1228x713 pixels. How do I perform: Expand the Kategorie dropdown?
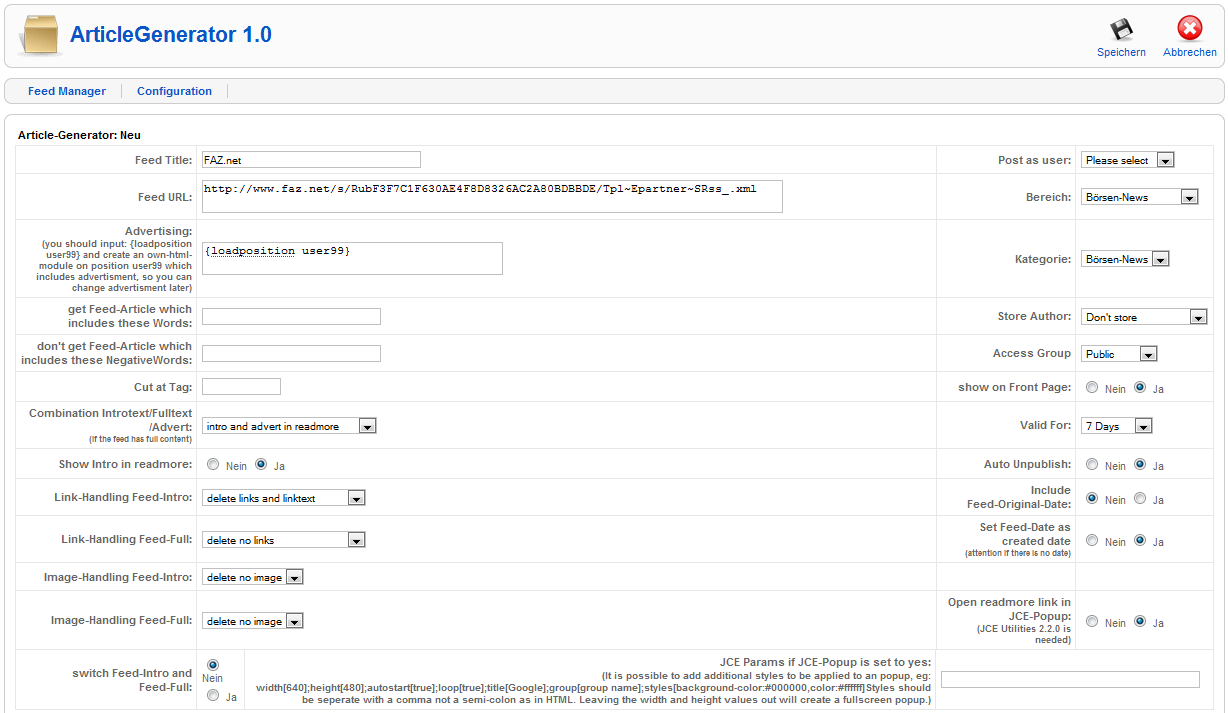[x=1125, y=259]
